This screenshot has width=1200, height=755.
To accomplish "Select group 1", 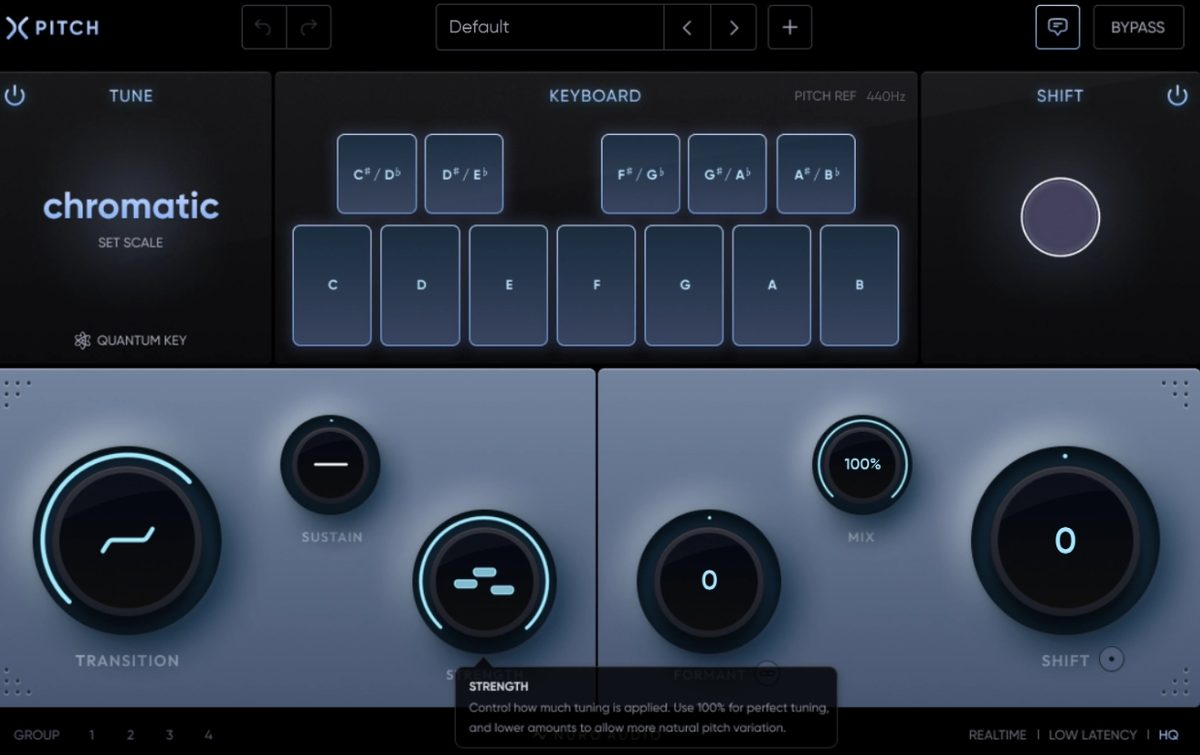I will (91, 735).
